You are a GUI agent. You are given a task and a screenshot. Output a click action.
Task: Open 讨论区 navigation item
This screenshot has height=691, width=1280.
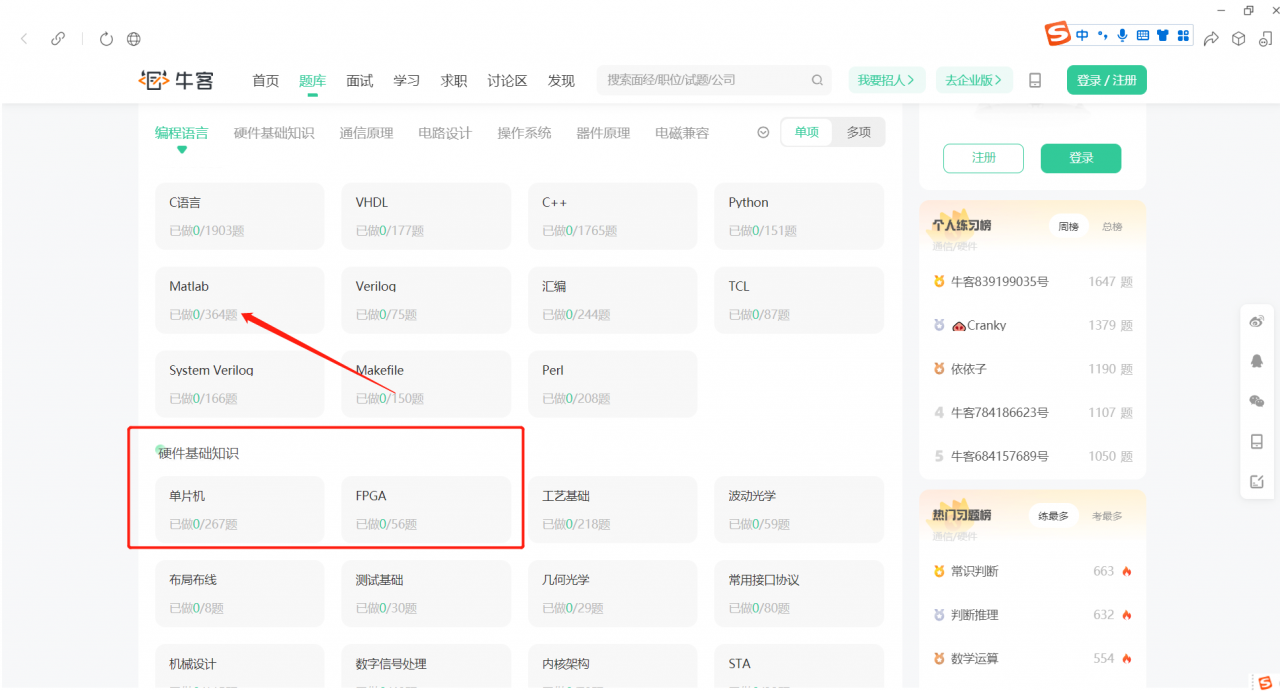click(507, 81)
